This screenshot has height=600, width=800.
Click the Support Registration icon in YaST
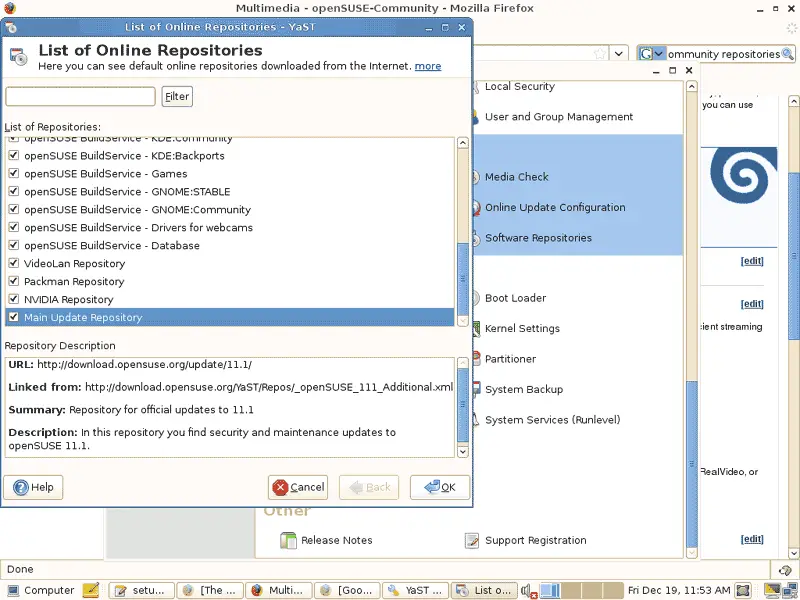click(472, 540)
